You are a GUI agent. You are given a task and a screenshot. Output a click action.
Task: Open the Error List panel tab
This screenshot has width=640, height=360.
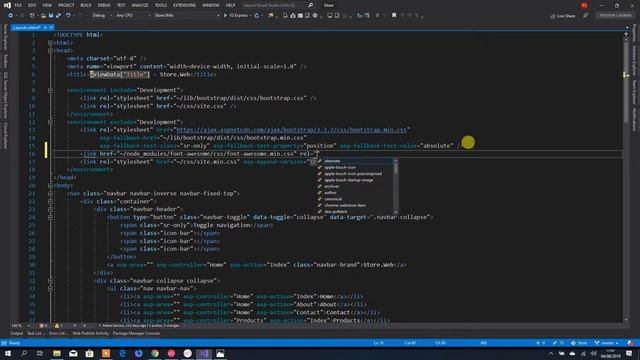[58, 333]
